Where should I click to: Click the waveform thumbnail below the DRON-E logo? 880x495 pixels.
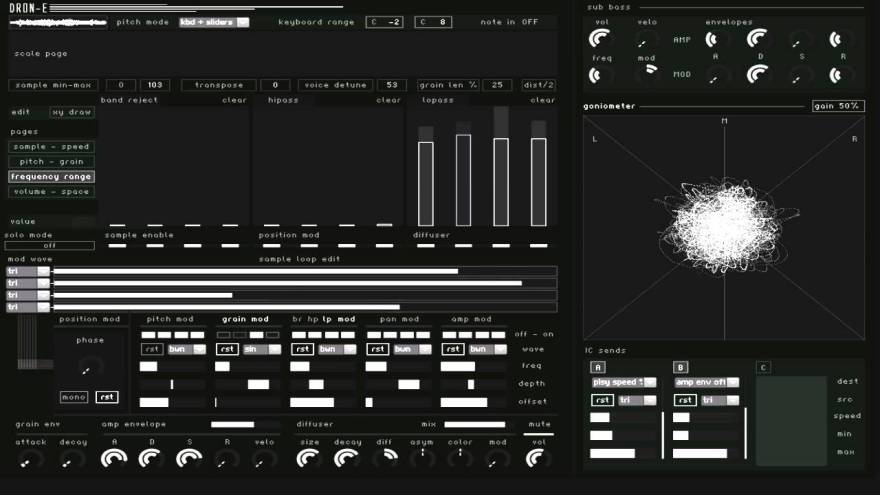[58, 22]
